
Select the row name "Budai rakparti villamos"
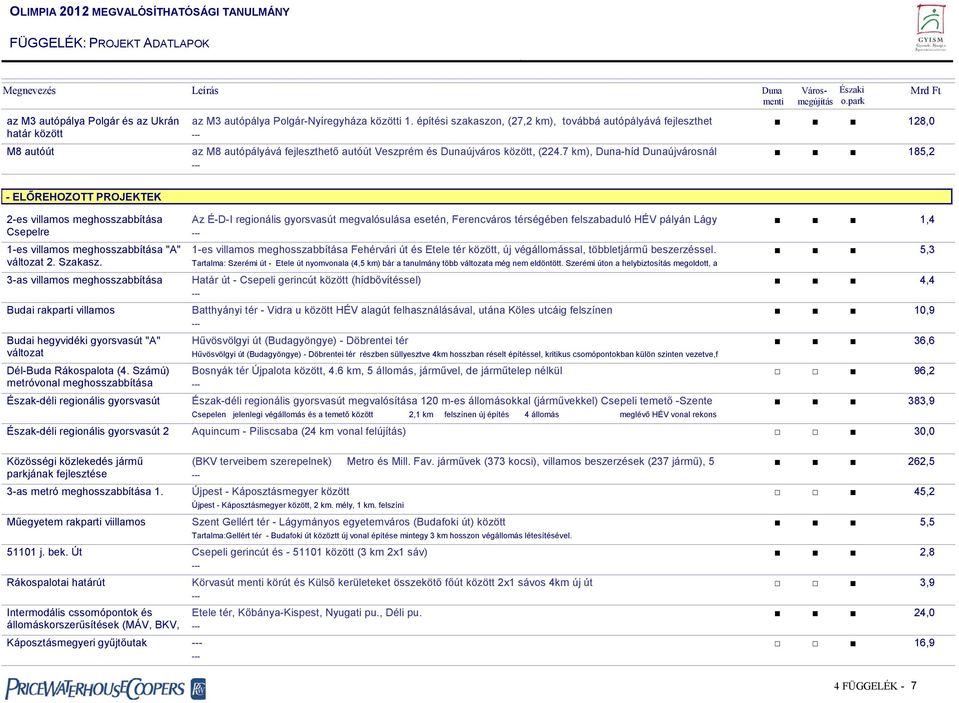(61, 310)
